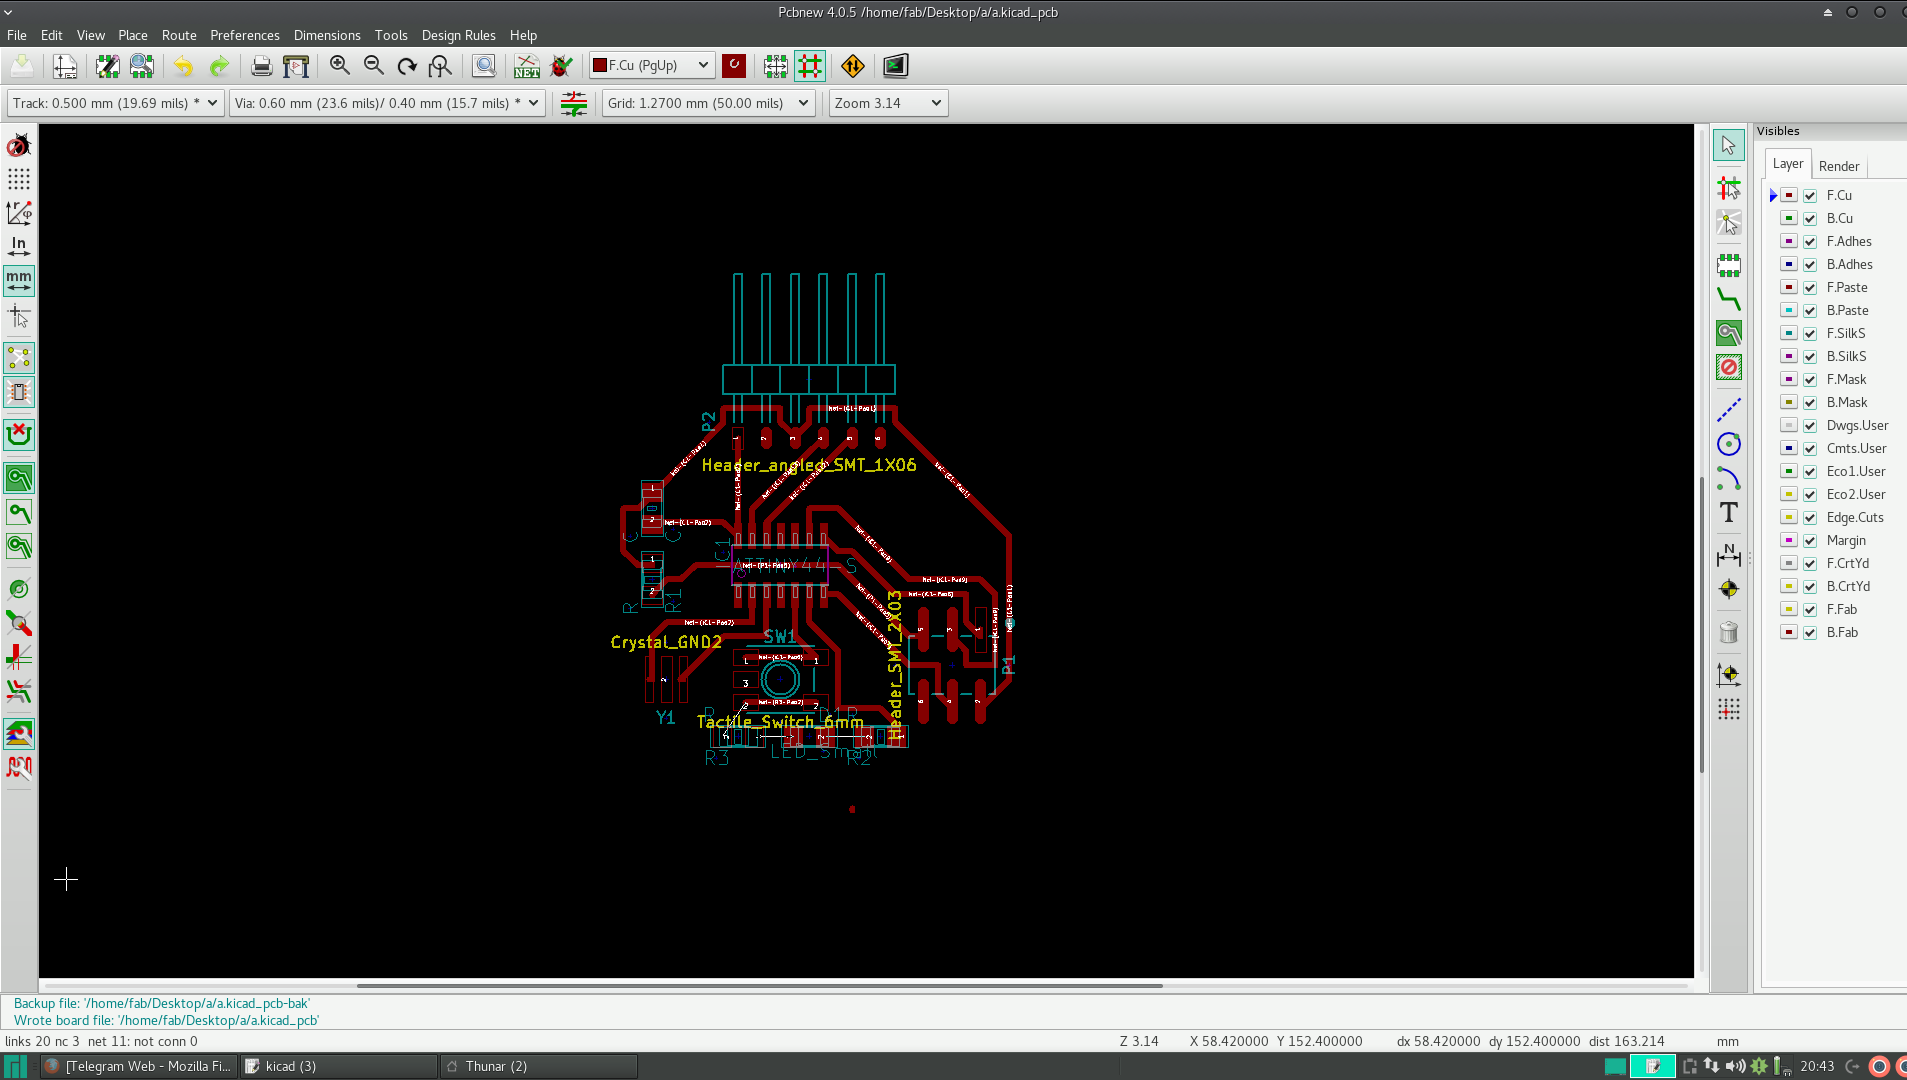Click the Undo arrow icon
Screen dimensions: 1907x1080
[x=183, y=66]
